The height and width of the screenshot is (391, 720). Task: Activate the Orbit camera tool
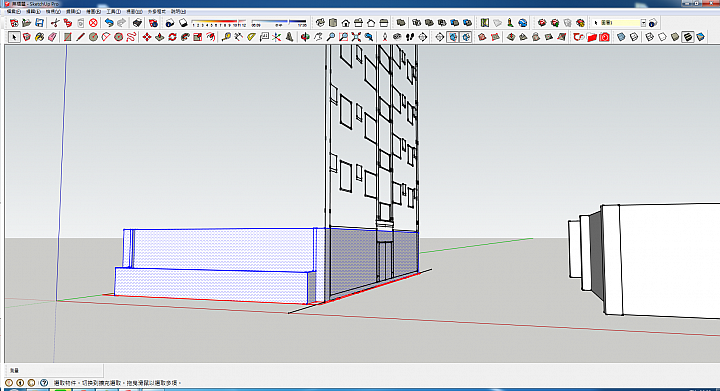(305, 37)
